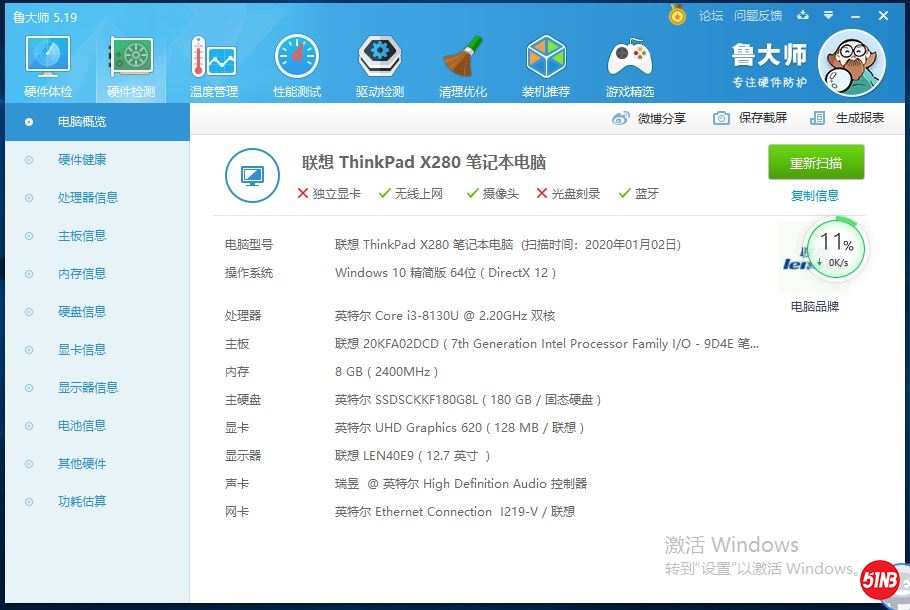Share via 微博分享
The image size is (910, 610).
click(650, 118)
